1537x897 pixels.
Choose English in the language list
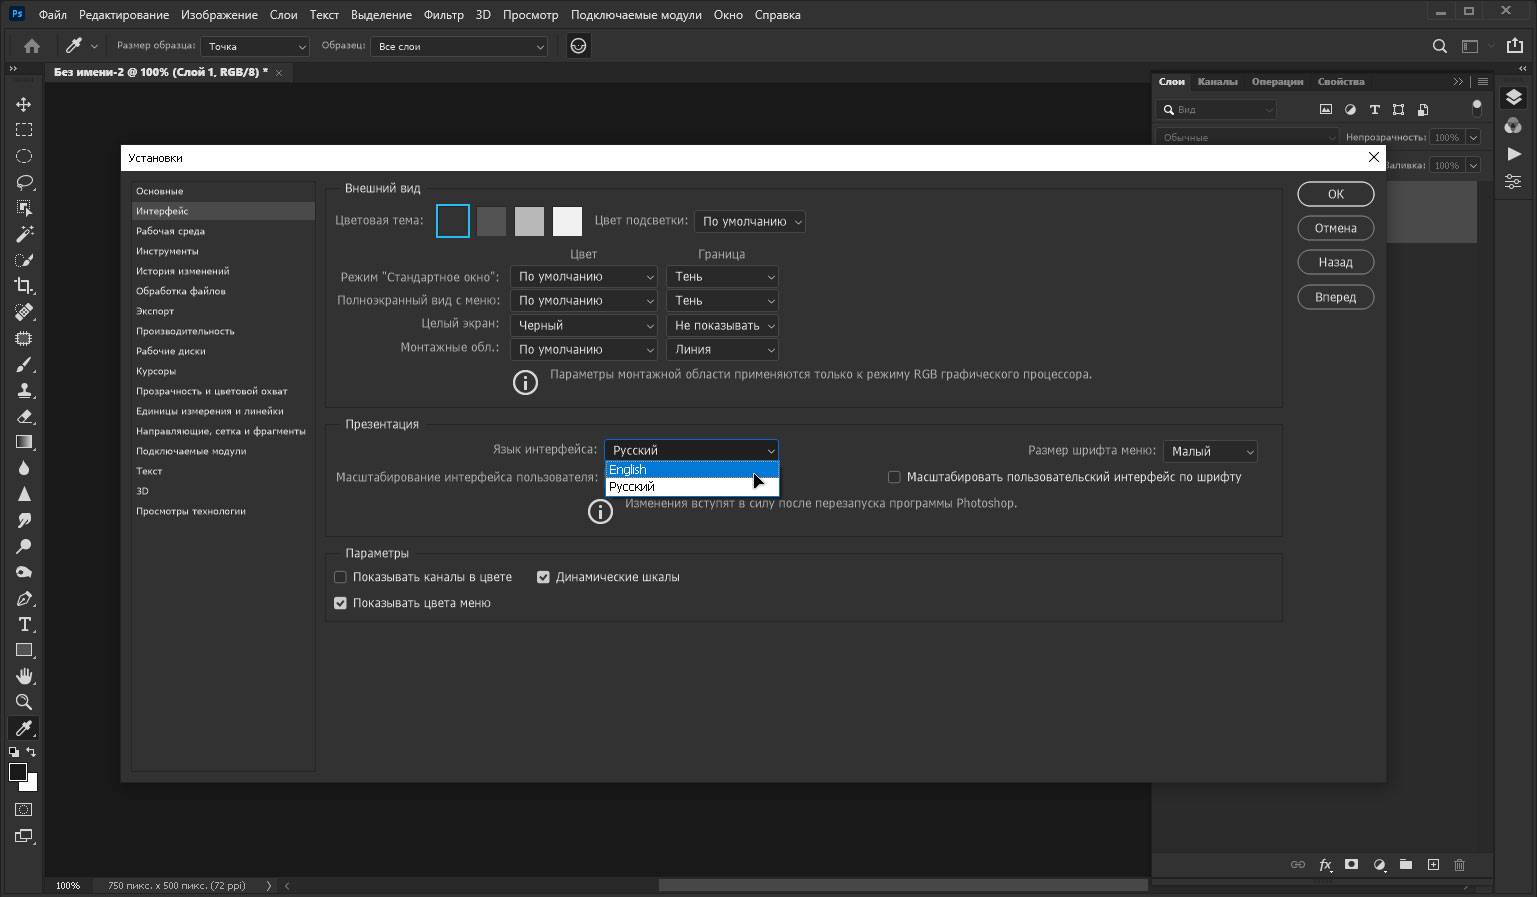691,469
